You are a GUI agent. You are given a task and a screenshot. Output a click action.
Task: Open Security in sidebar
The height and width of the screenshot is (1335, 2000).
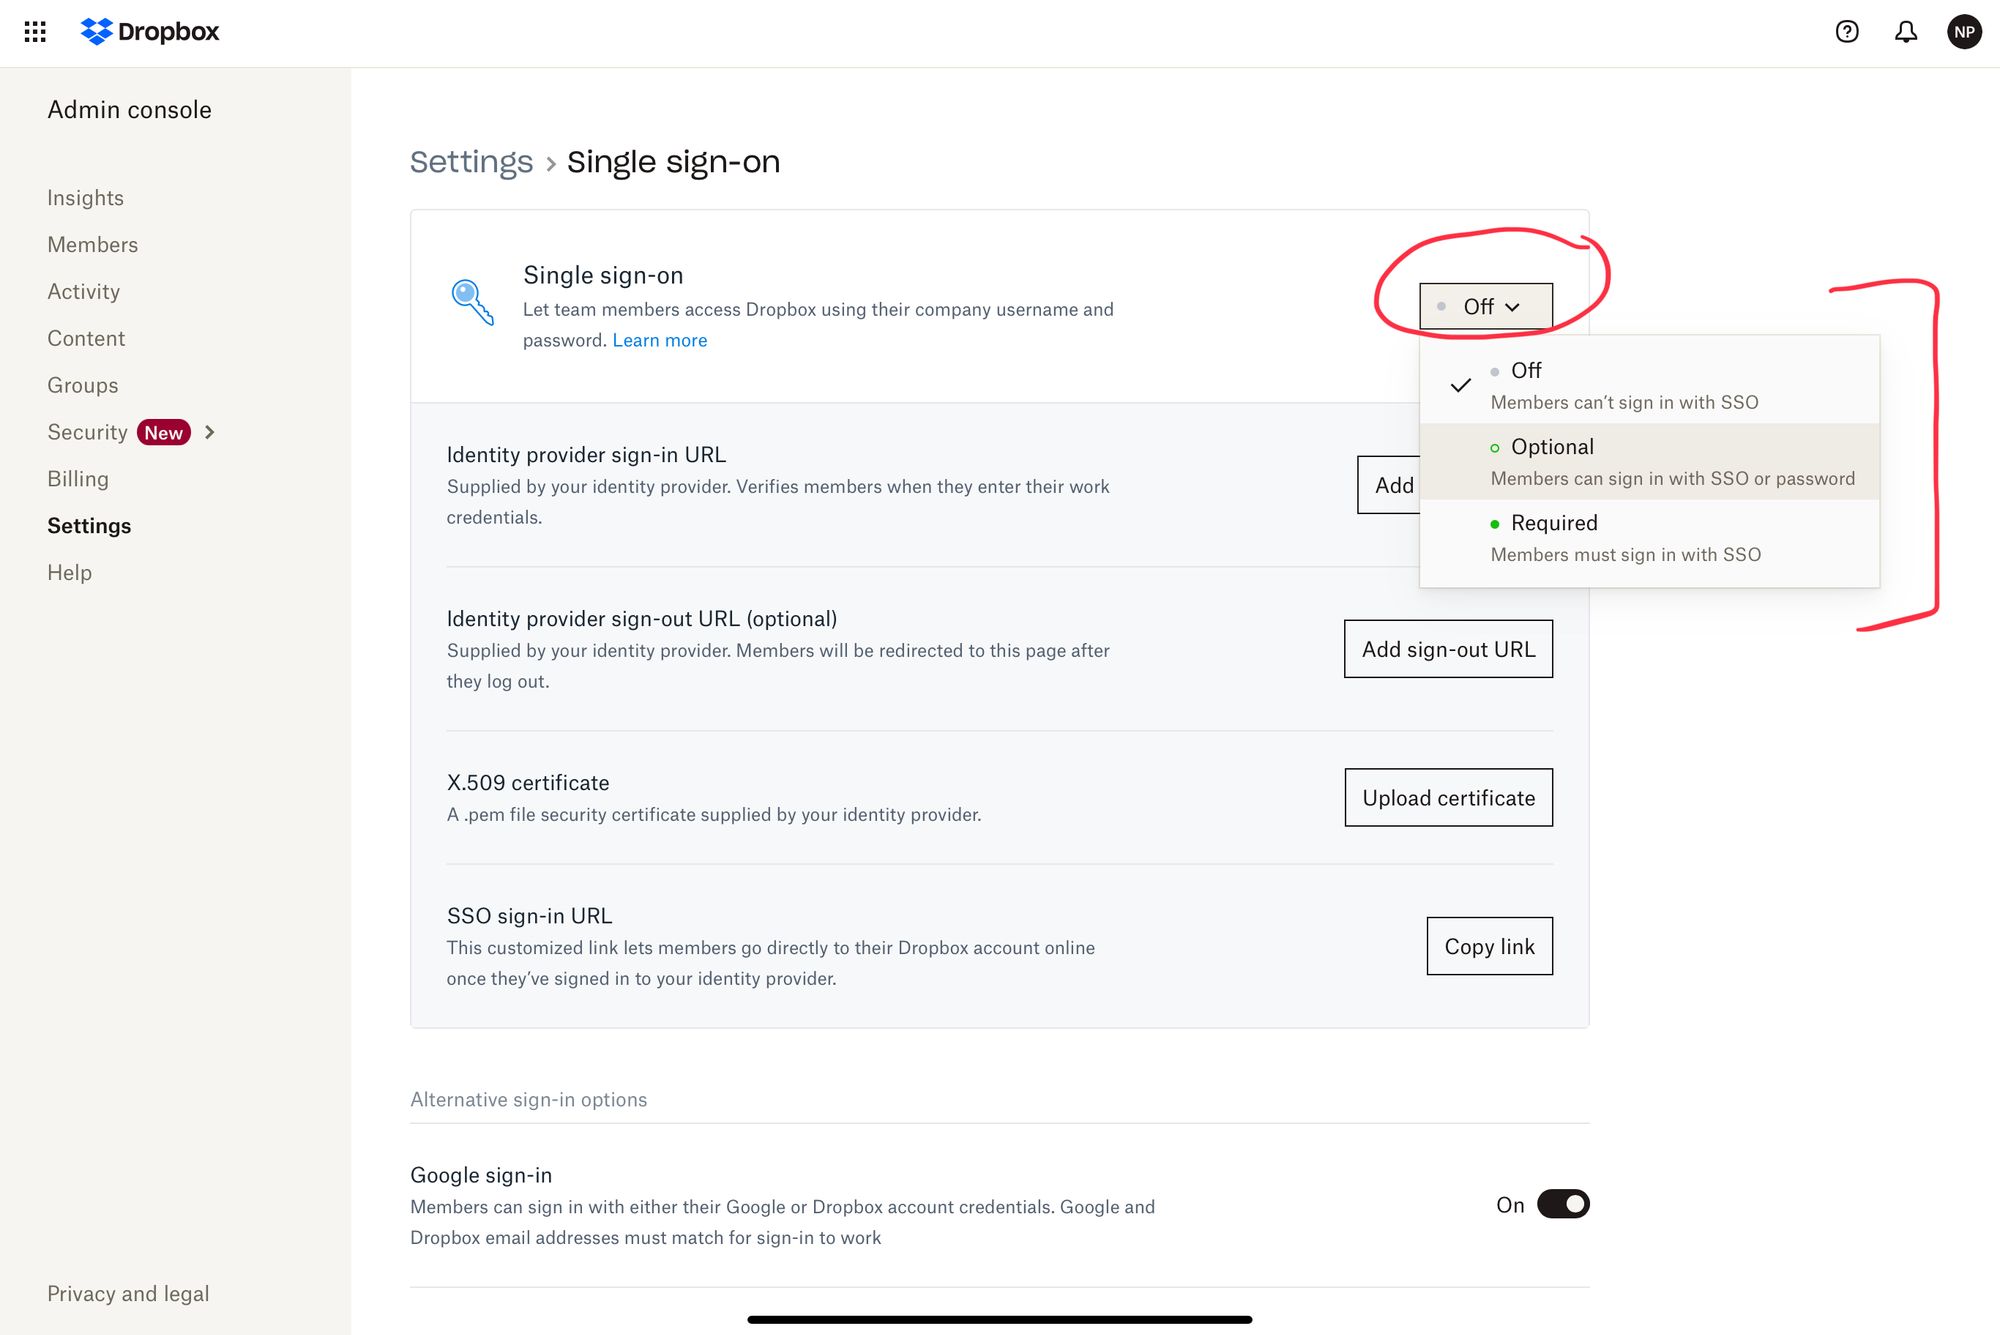(x=87, y=432)
